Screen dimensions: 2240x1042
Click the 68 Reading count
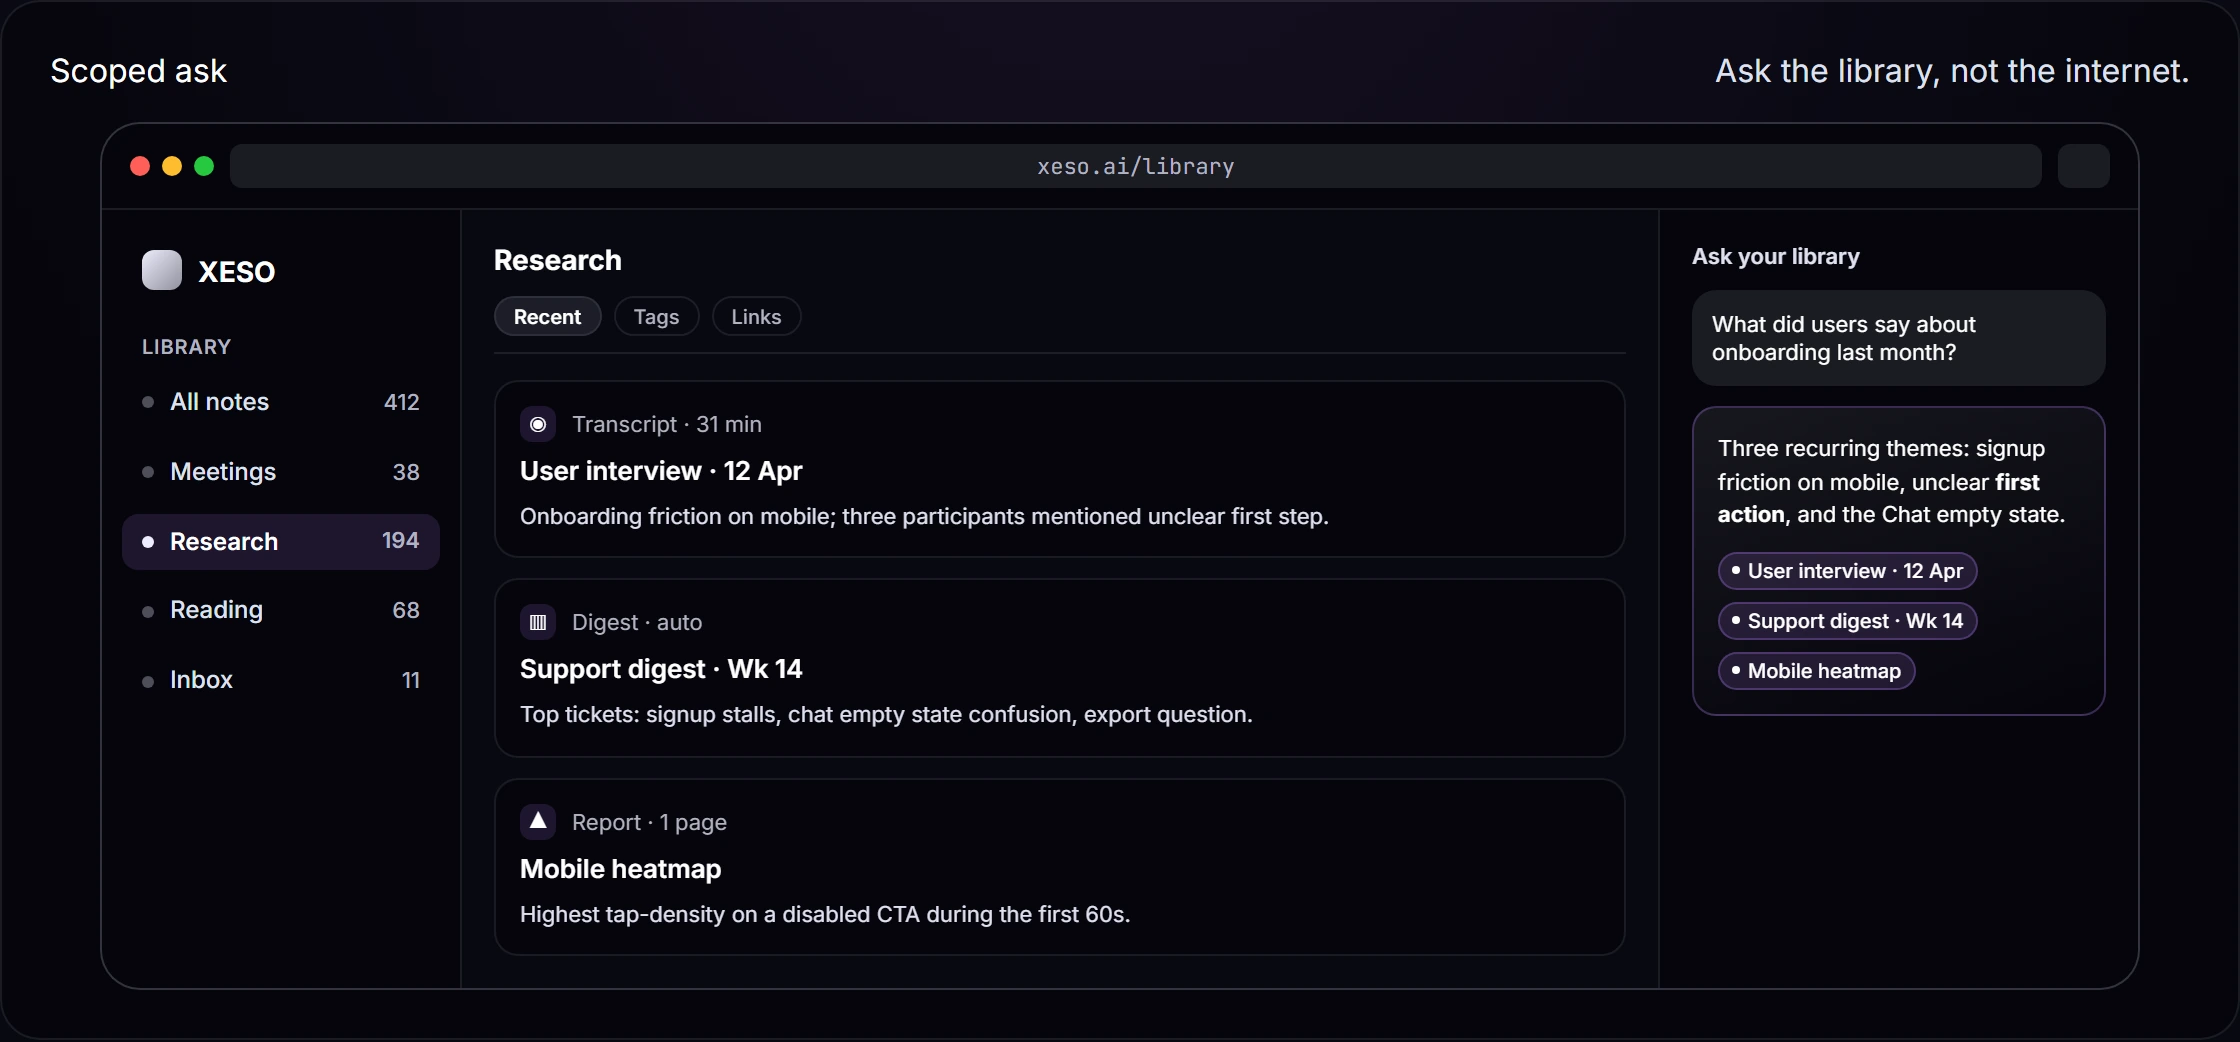(406, 610)
